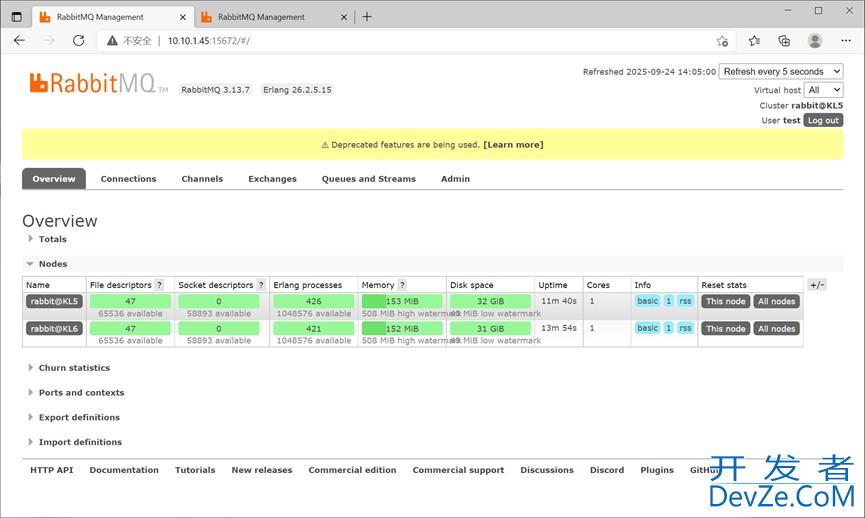The height and width of the screenshot is (518, 865).
Task: Expand the Churn statistics section
Action: point(73,368)
